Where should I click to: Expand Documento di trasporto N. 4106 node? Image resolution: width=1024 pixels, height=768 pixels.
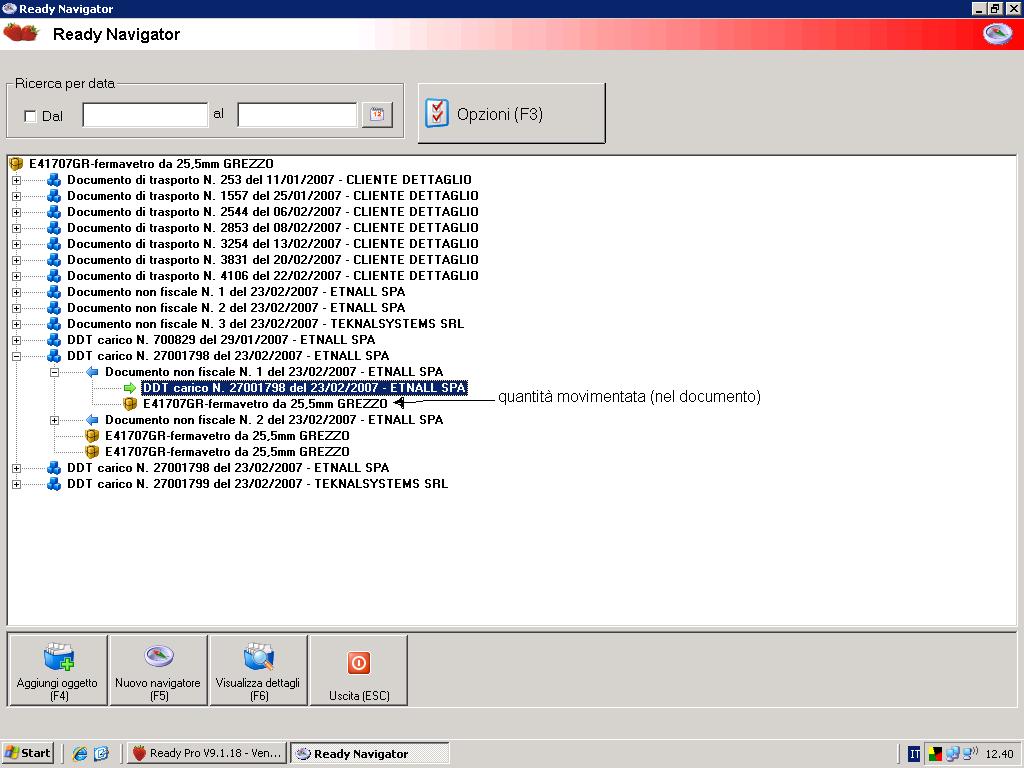tap(16, 276)
